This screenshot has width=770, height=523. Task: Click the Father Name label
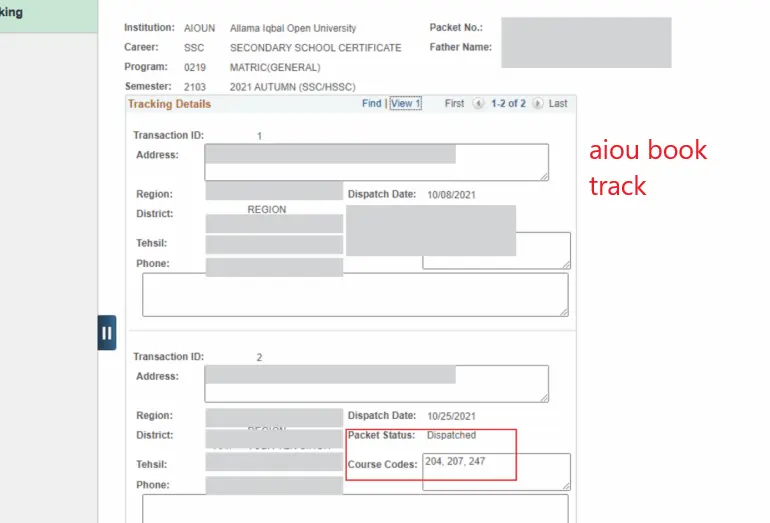(461, 47)
